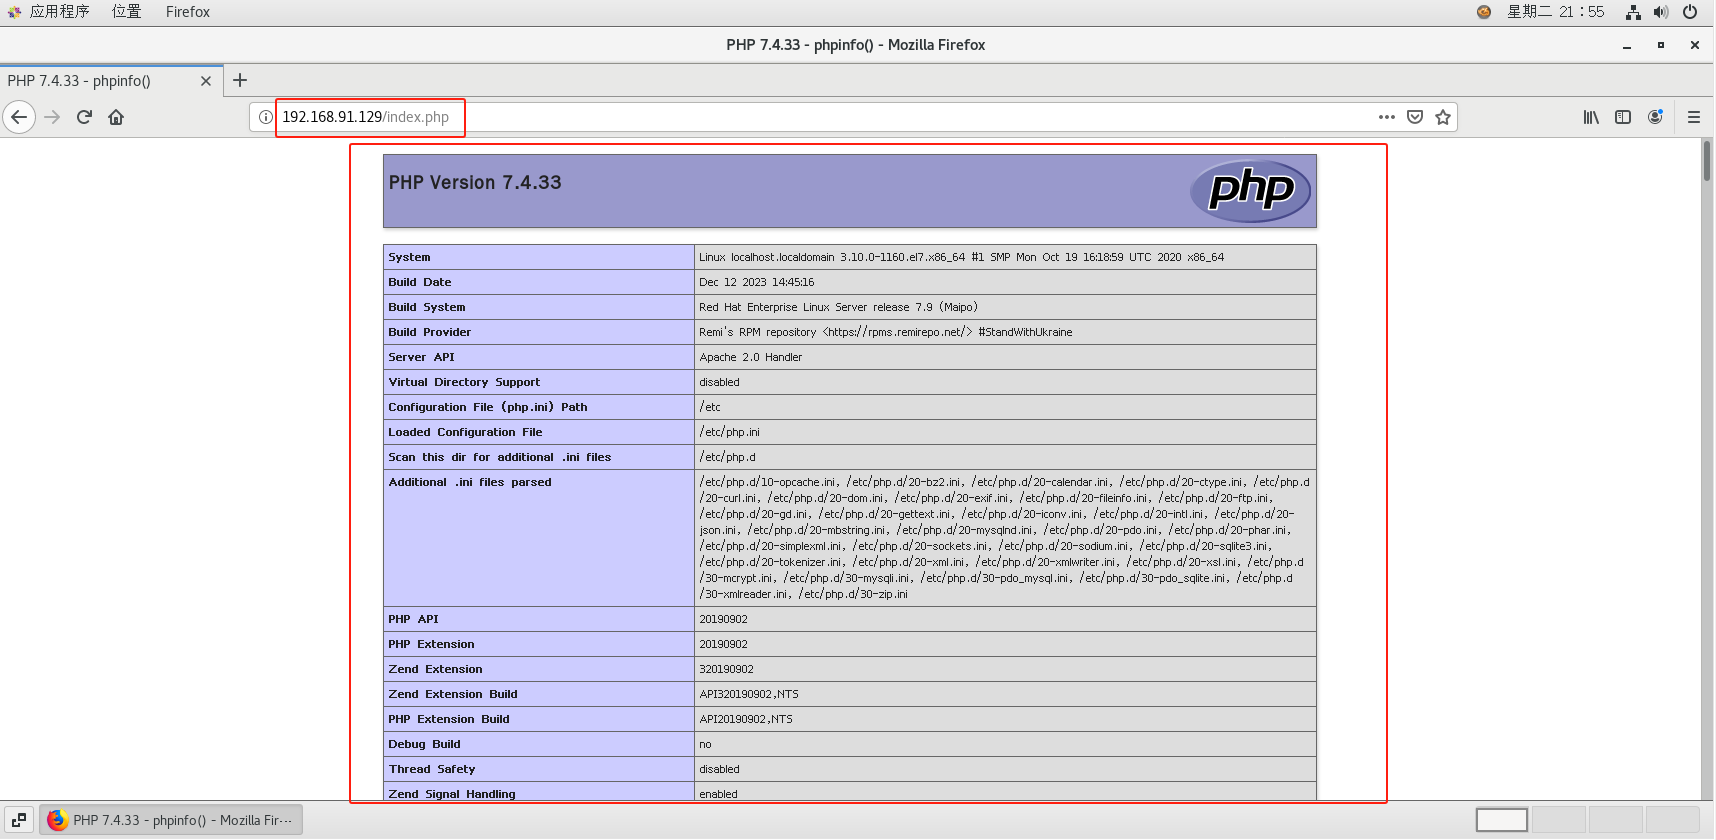Screen dimensions: 1716x840
Task: Open the power menu icon
Action: click(1690, 12)
